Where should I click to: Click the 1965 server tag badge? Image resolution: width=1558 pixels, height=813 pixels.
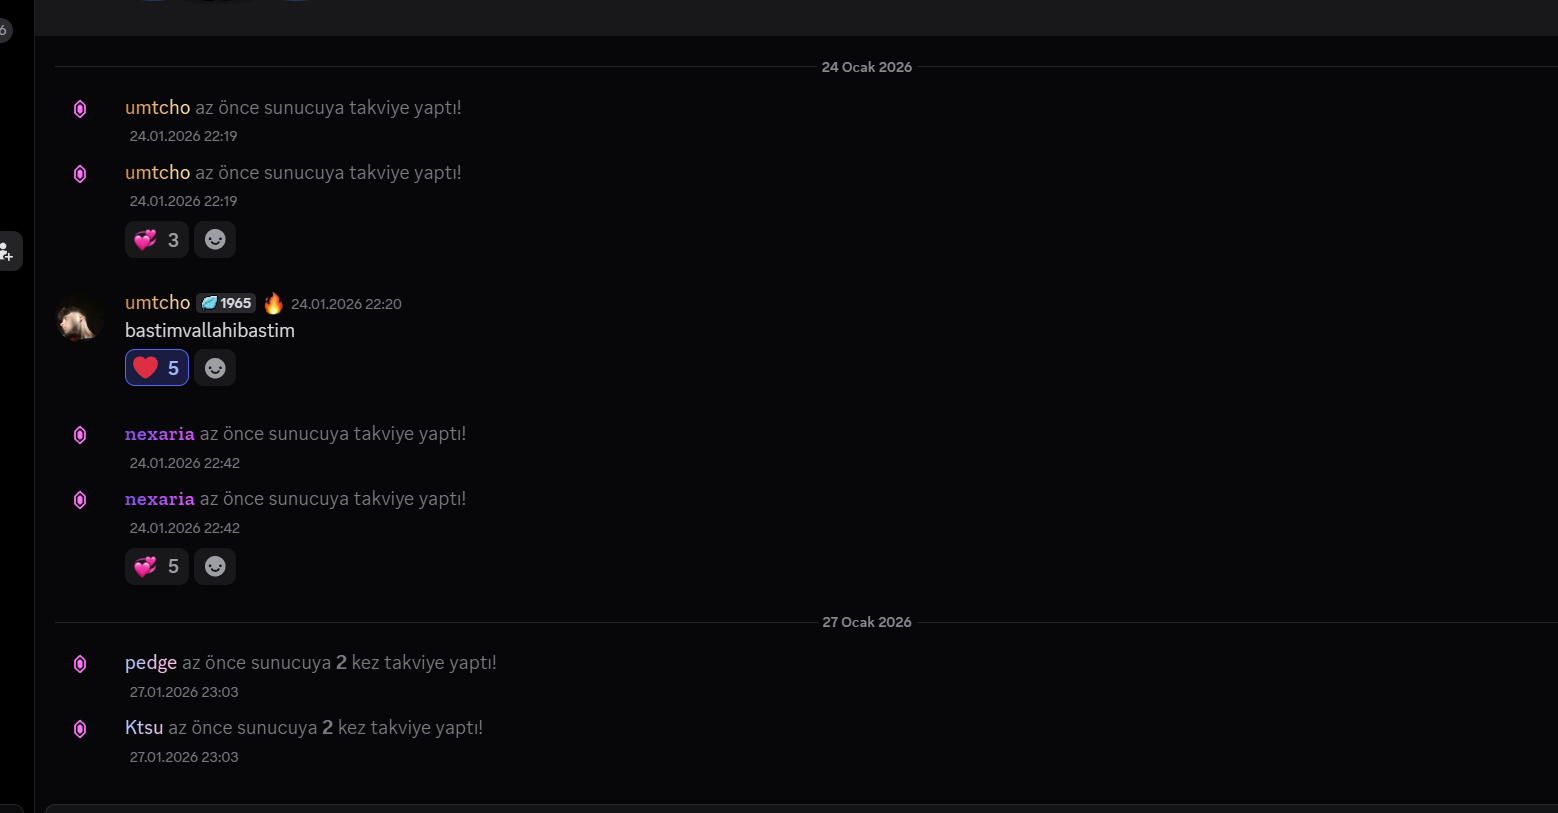[227, 303]
